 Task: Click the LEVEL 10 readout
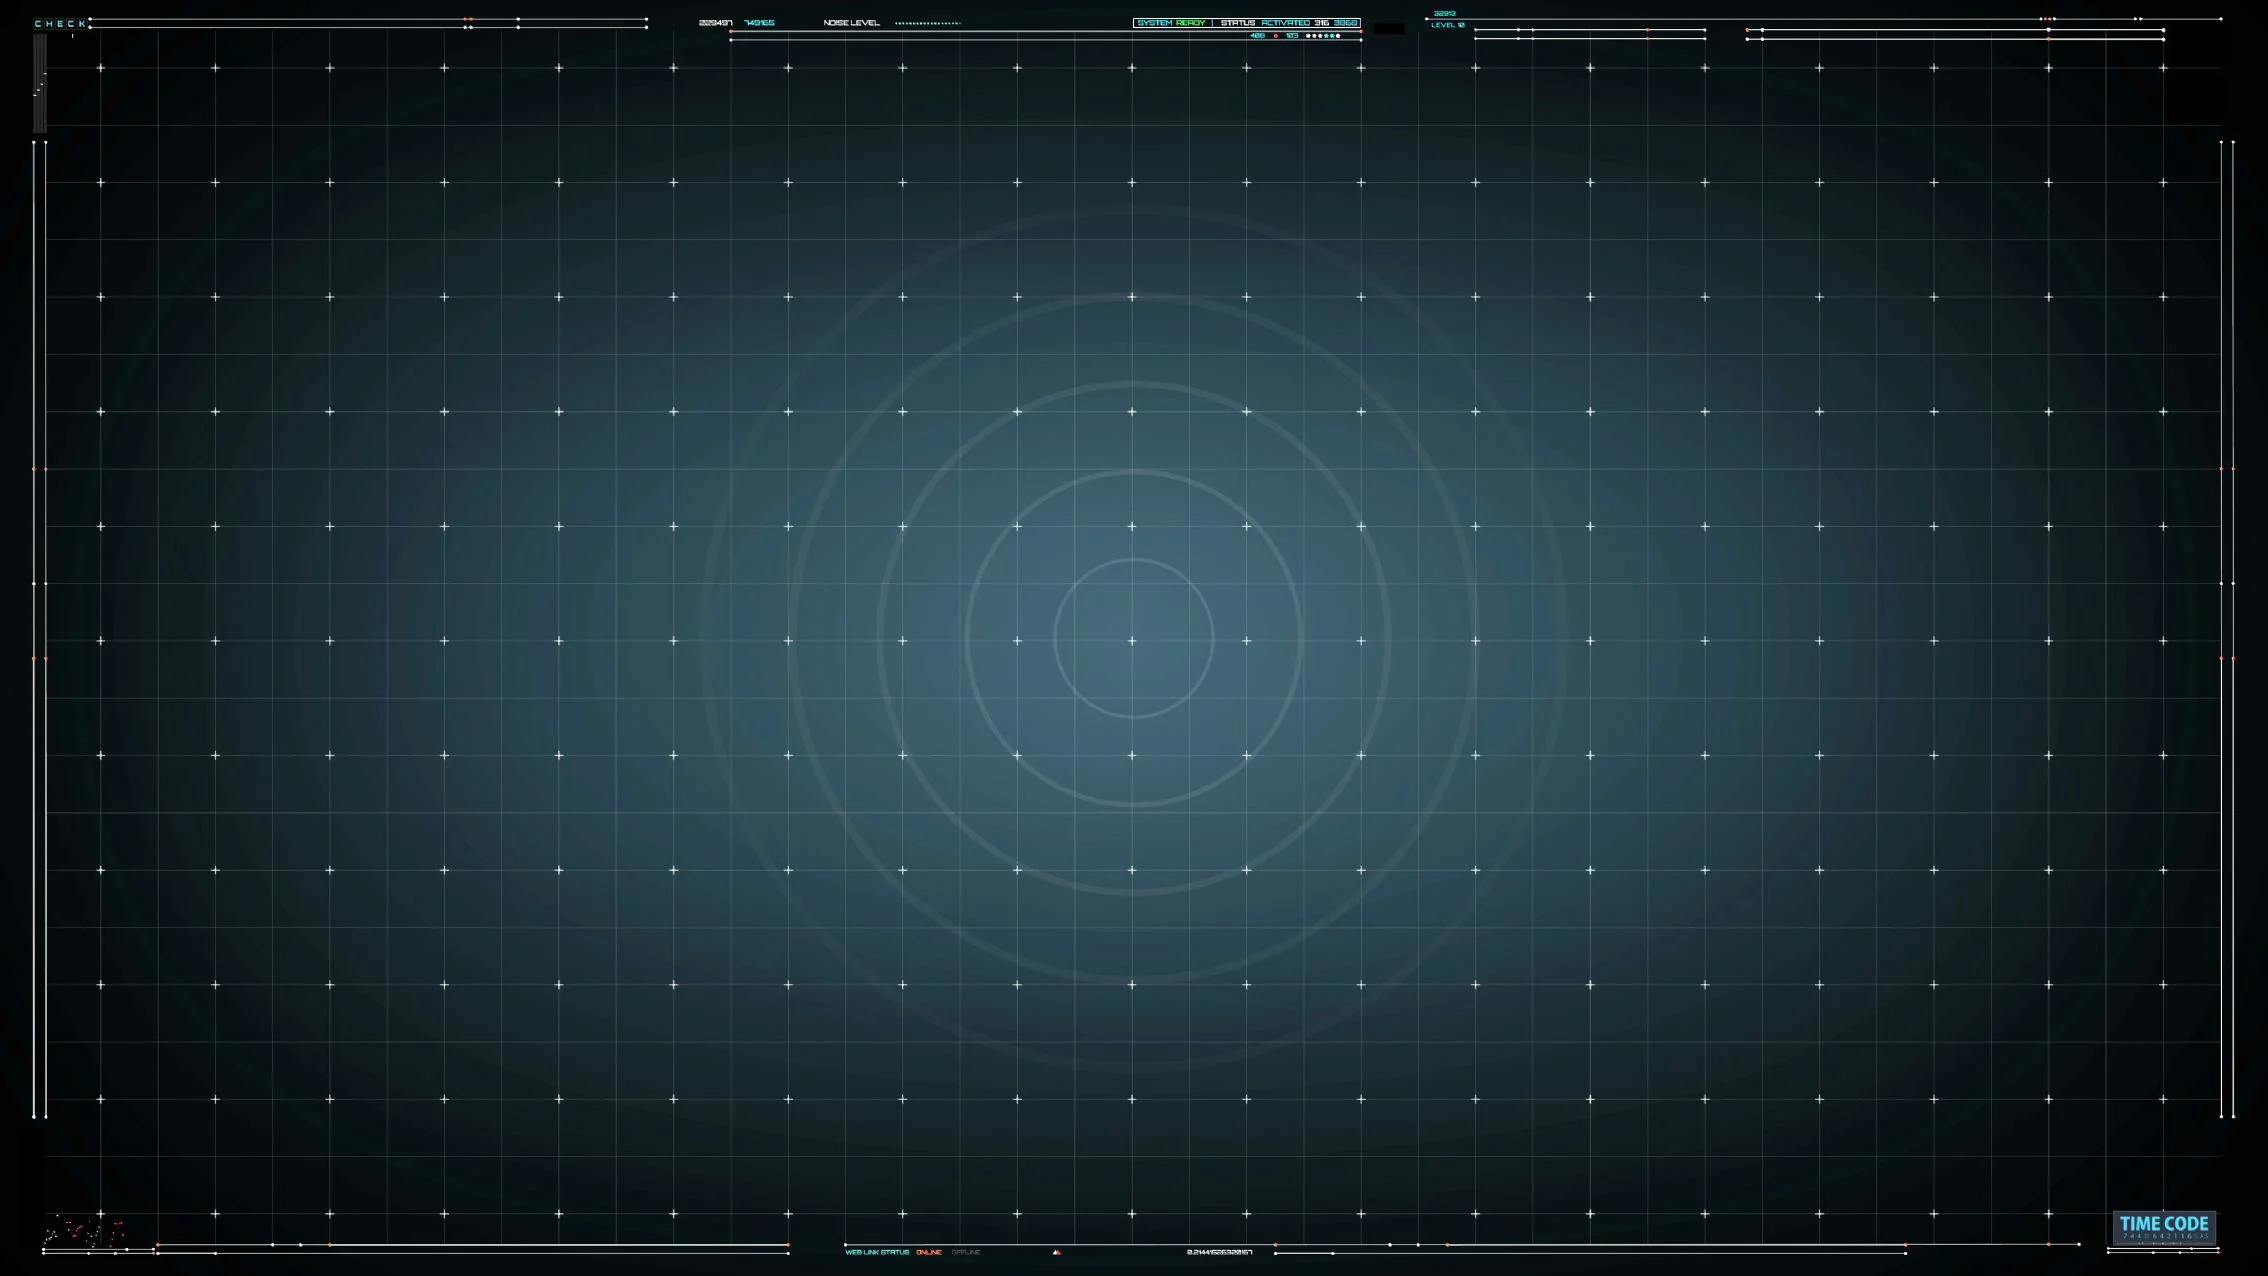pos(1447,25)
